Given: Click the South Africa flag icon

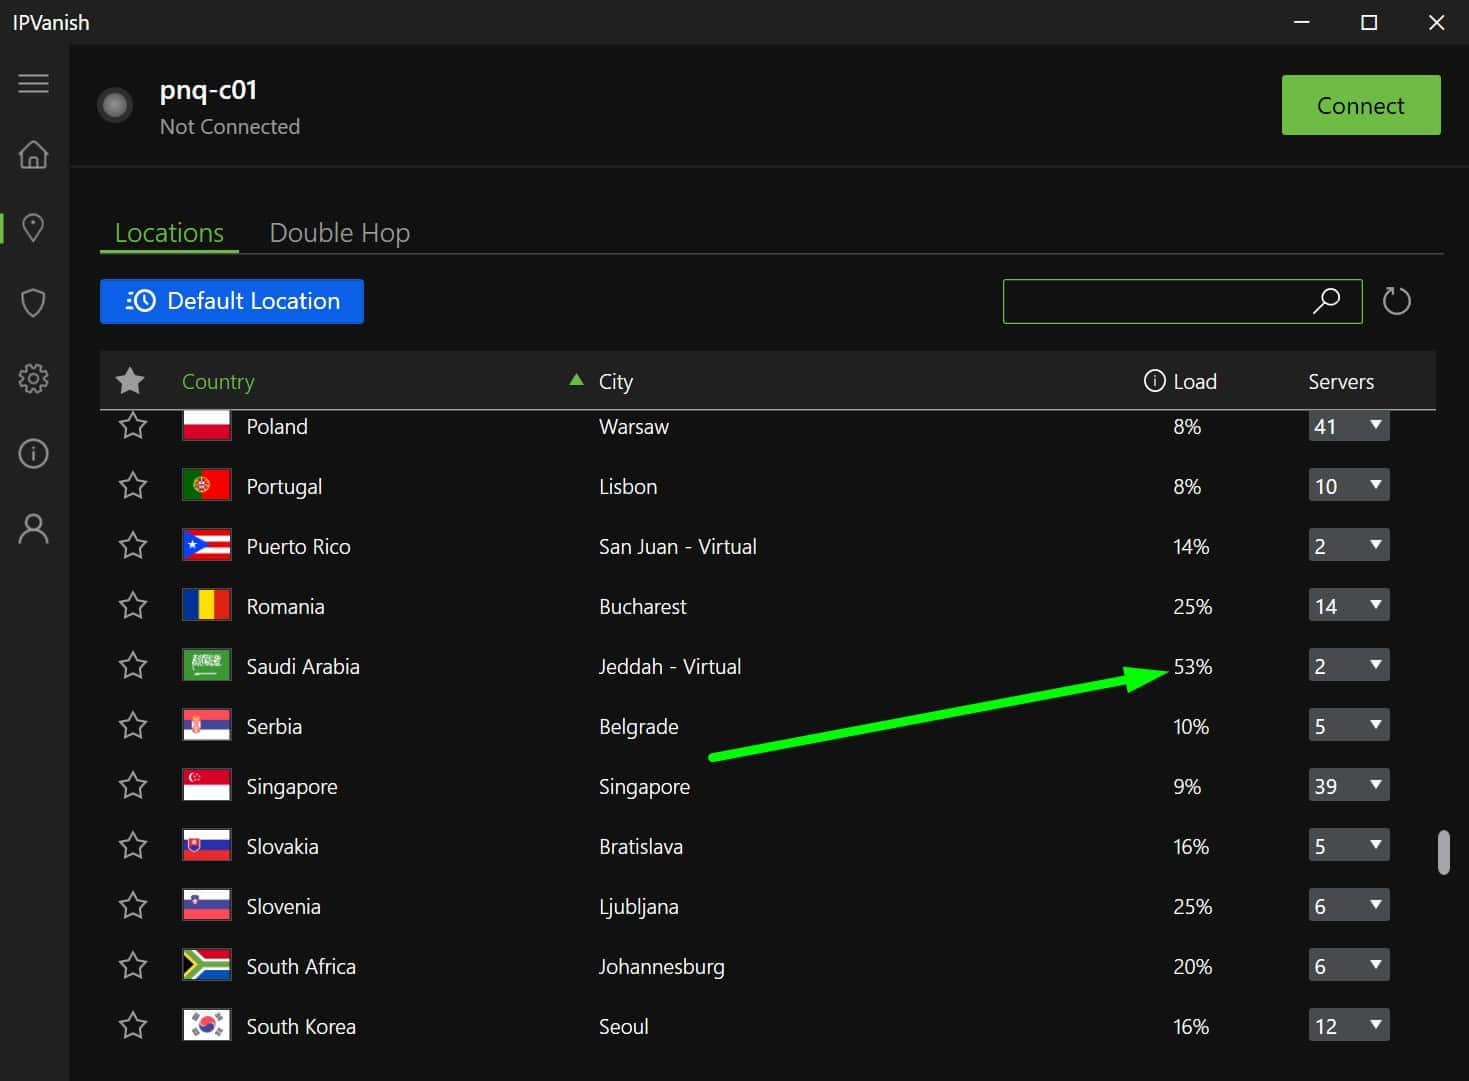Looking at the screenshot, I should click(x=207, y=966).
